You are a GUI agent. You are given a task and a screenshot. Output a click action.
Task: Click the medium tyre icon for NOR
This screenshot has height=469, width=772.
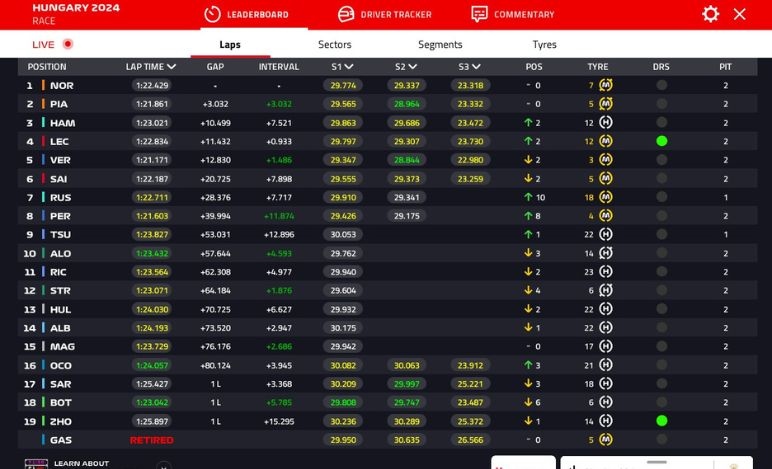click(605, 85)
